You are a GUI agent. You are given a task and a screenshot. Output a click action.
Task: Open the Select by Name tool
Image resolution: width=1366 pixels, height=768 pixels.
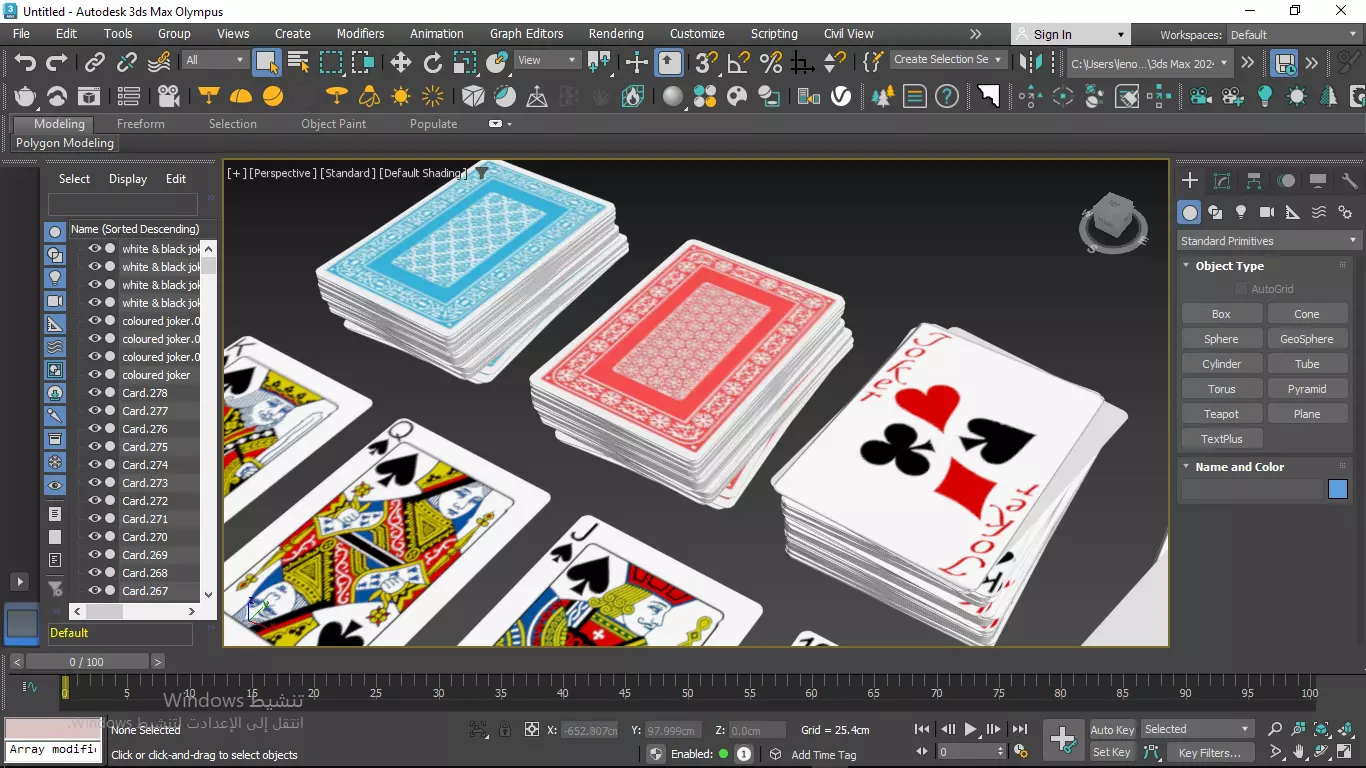298,63
